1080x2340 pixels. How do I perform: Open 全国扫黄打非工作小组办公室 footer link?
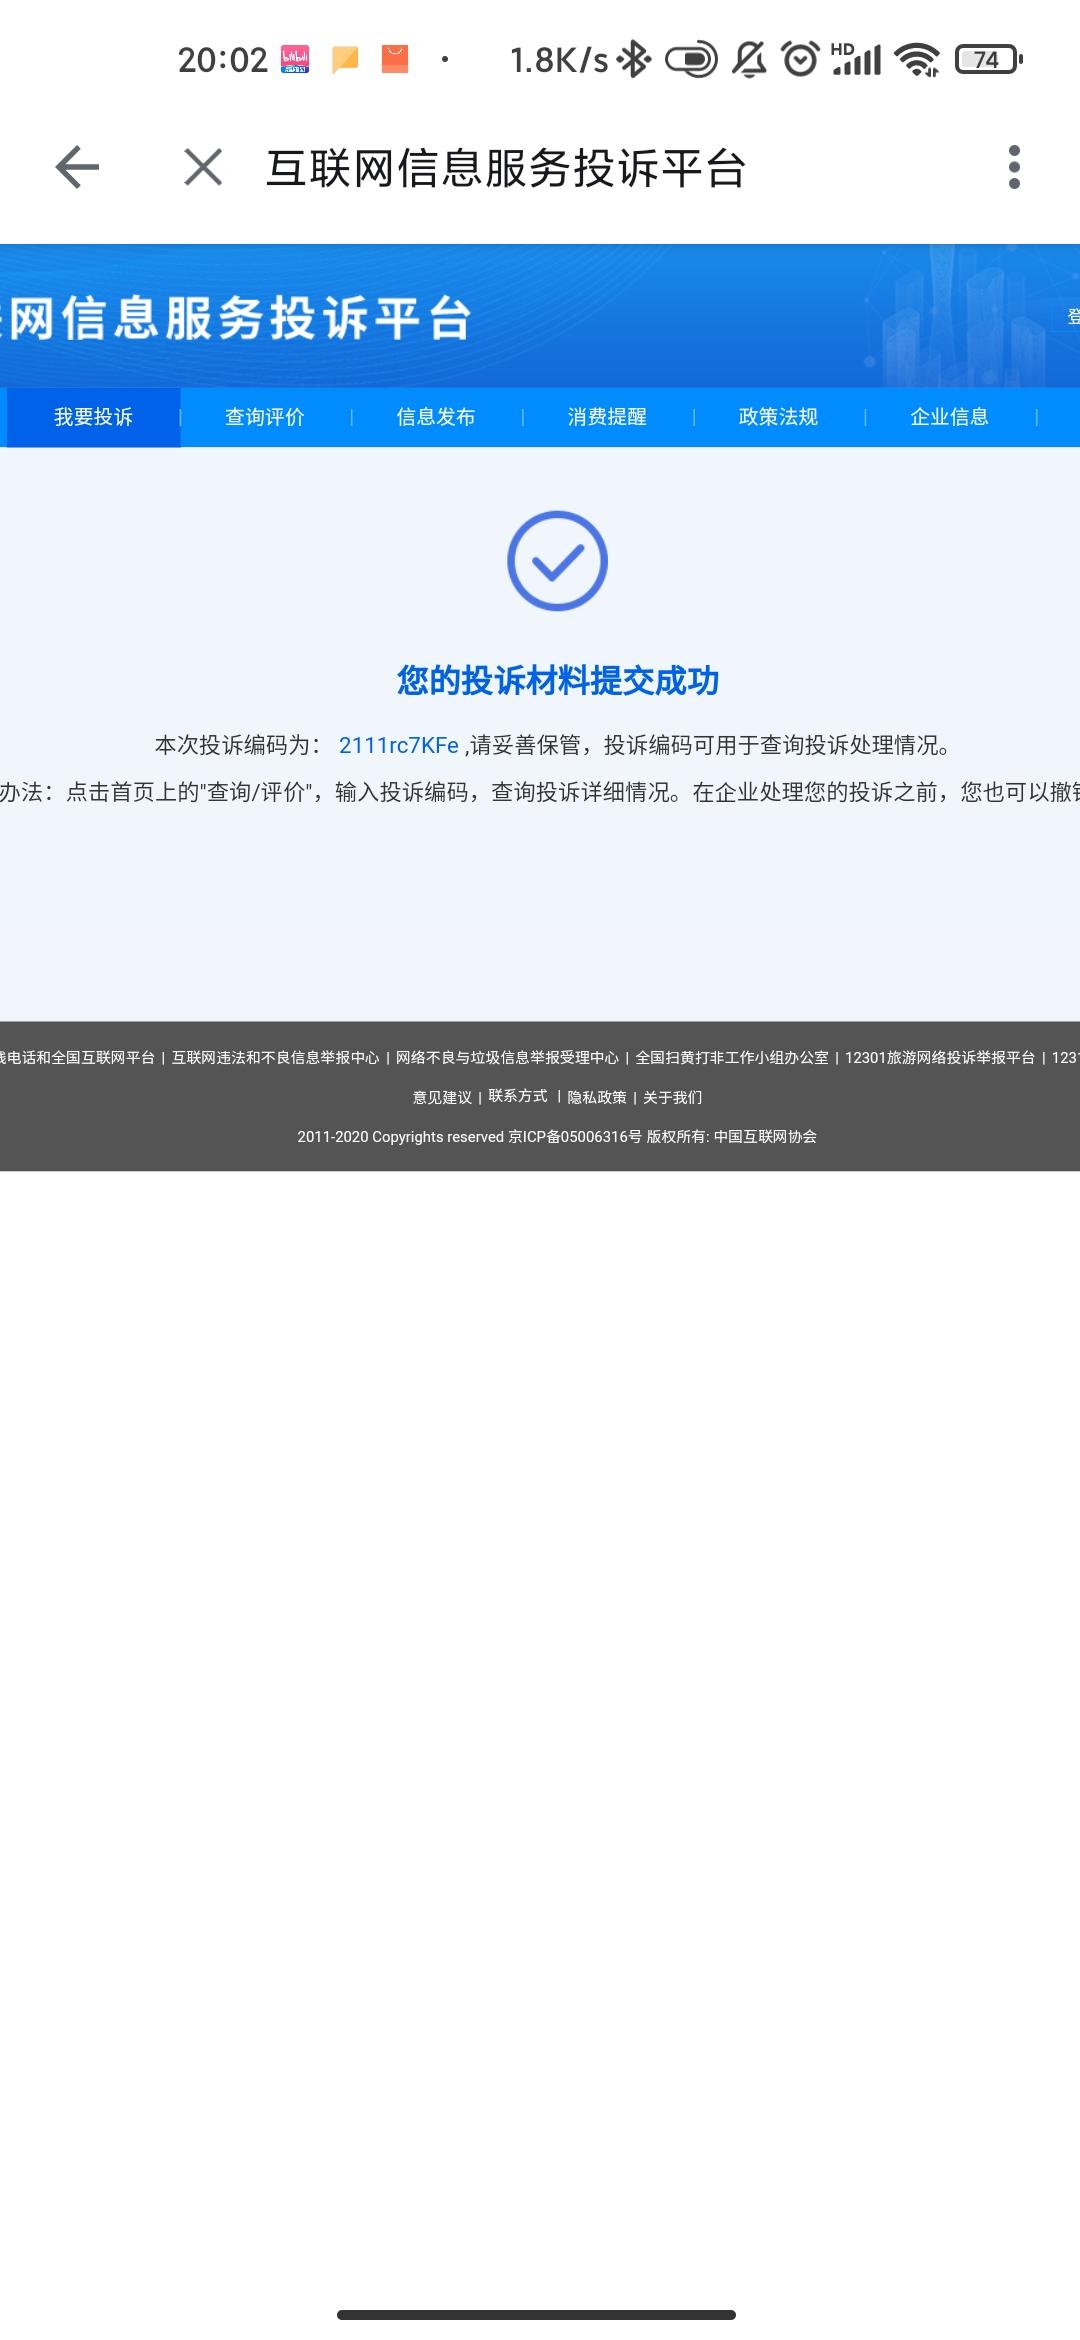click(732, 1057)
